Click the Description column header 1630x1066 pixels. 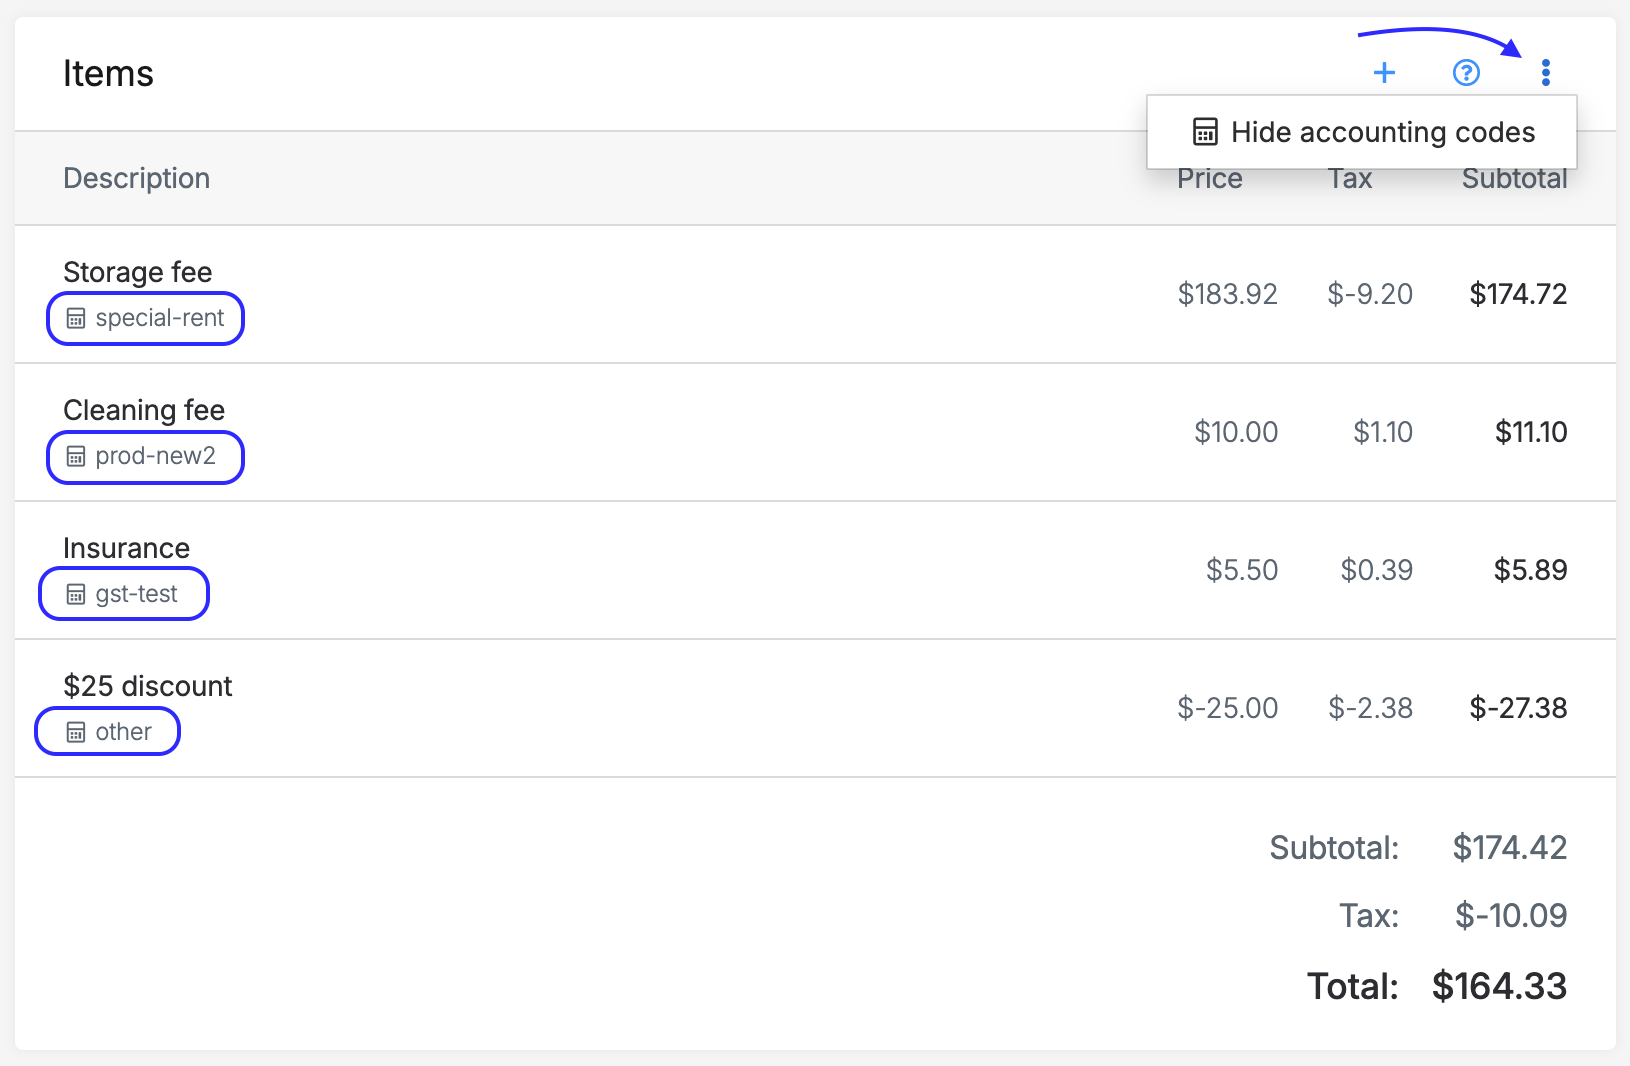coord(137,178)
